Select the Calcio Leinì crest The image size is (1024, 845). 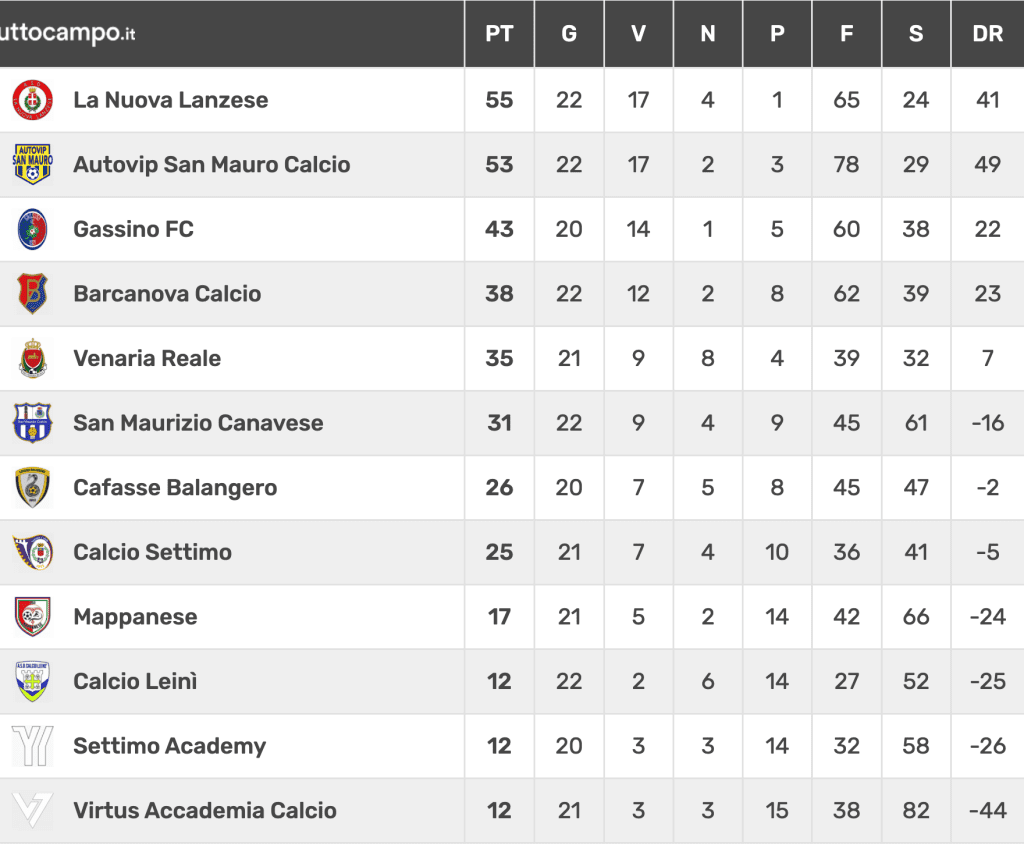coord(33,682)
